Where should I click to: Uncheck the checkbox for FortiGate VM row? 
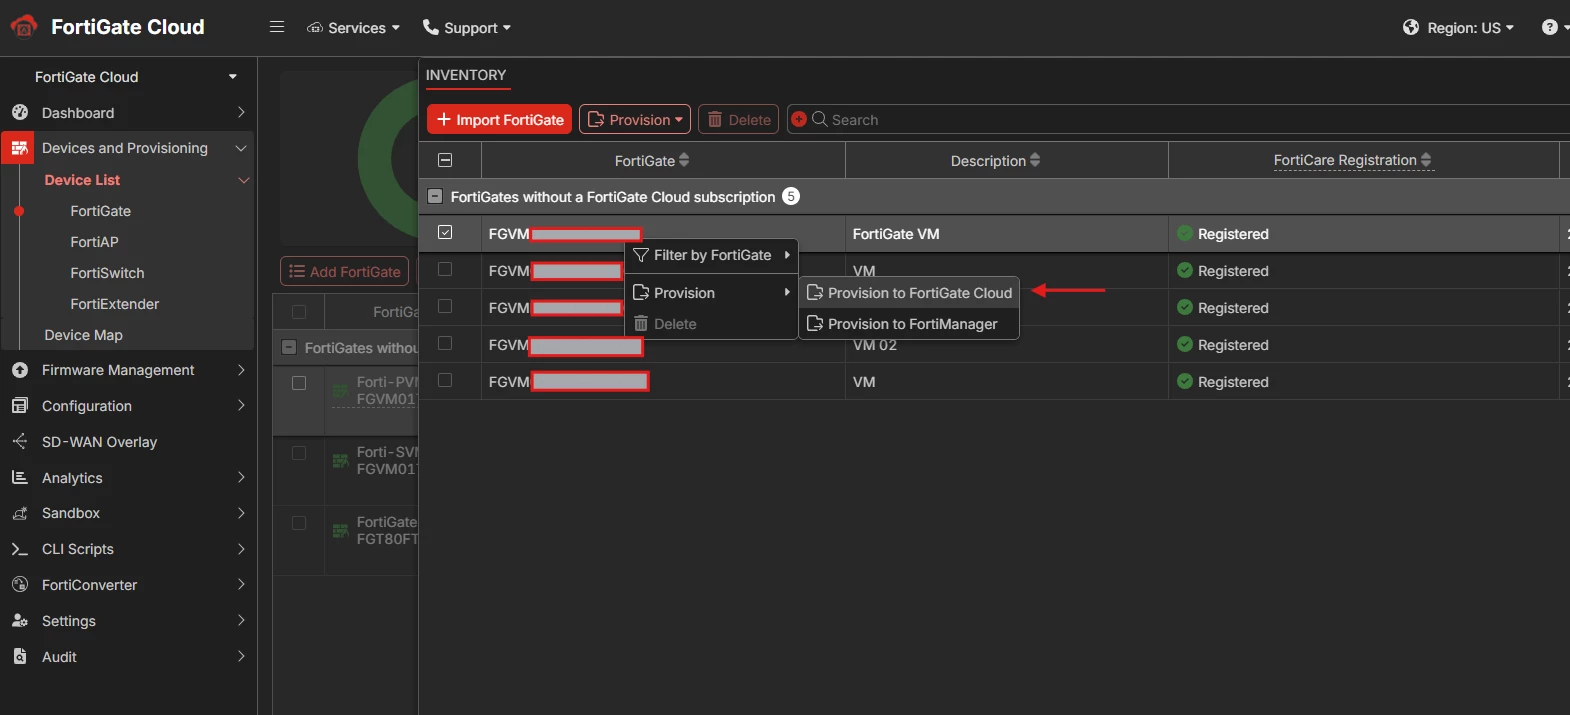[445, 232]
